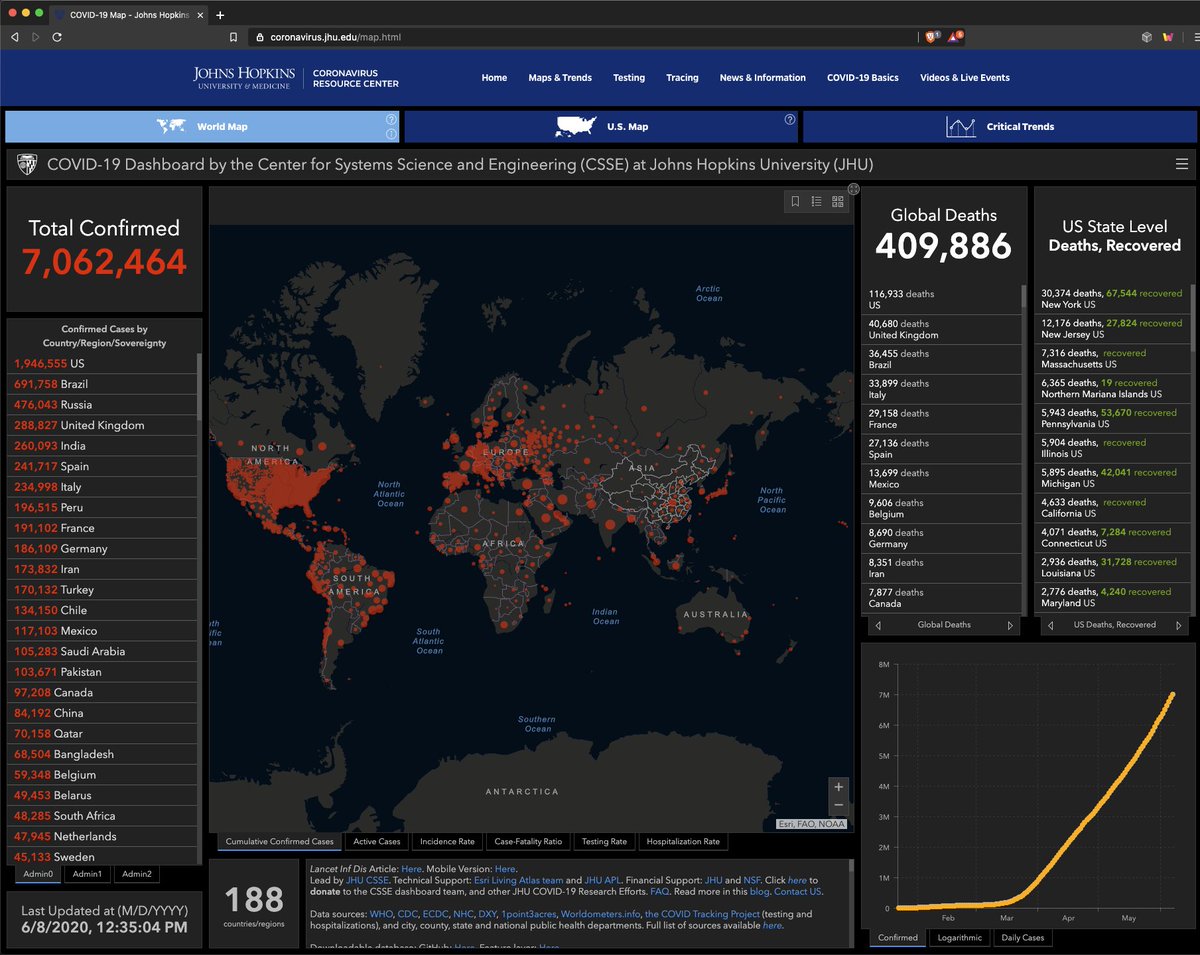
Task: Click the orange wallet extension icon
Action: pos(1168,37)
